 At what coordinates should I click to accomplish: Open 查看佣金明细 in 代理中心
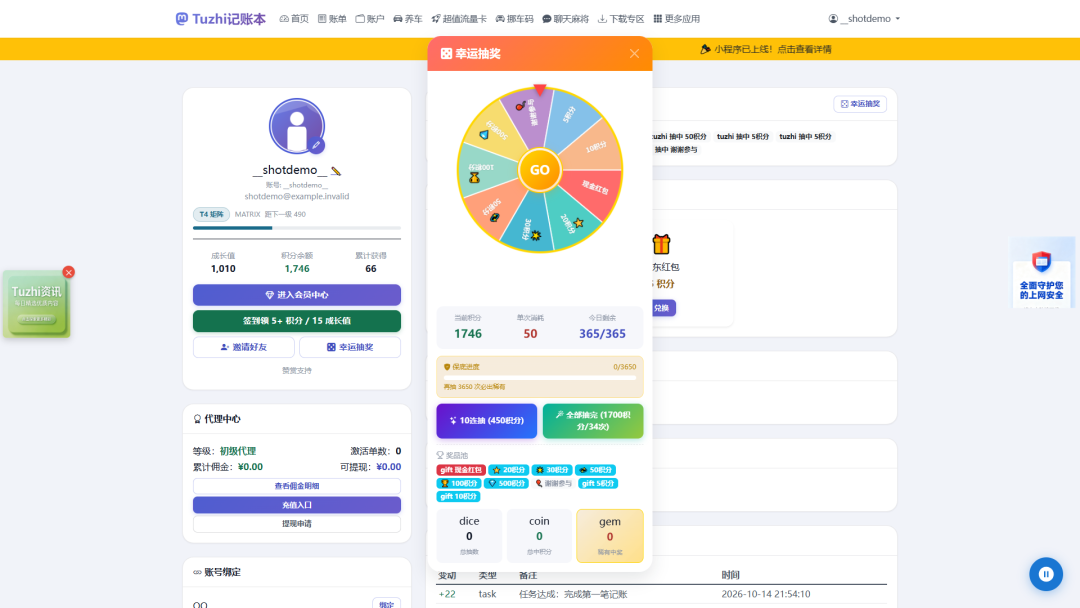coord(297,486)
